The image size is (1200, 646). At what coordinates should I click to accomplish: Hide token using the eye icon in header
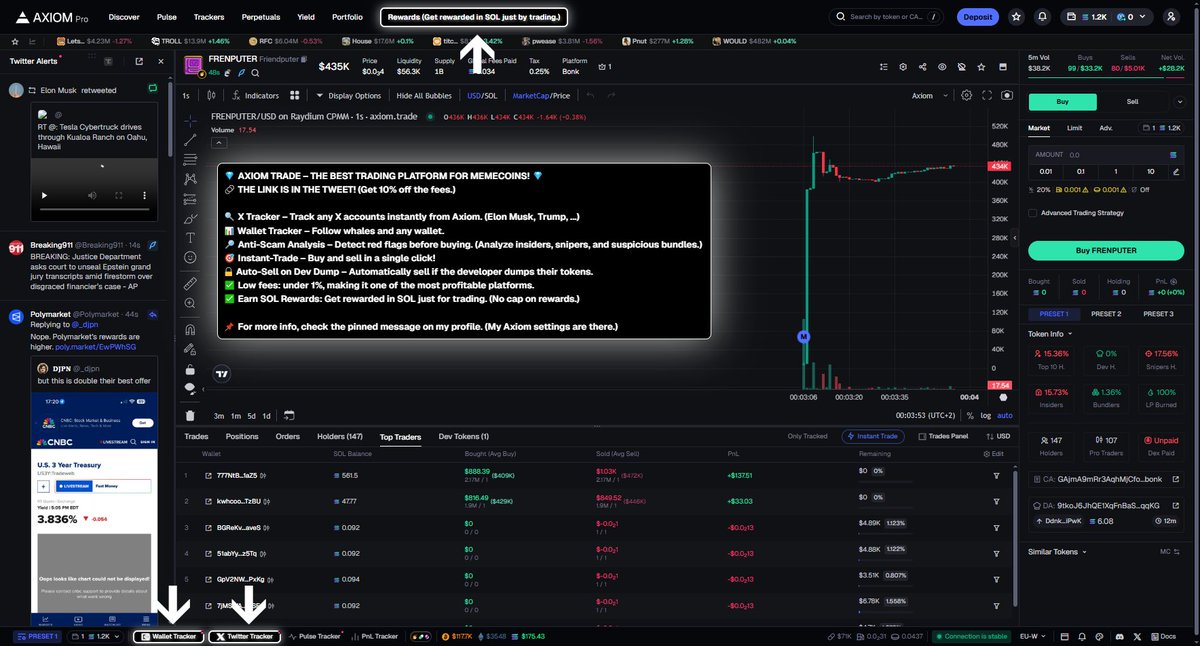pyautogui.click(x=941, y=66)
